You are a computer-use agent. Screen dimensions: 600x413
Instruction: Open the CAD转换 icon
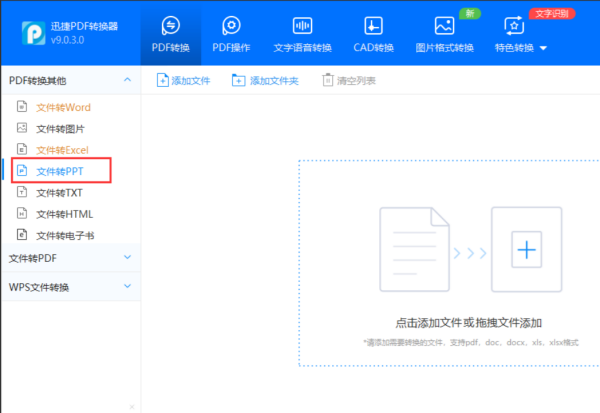(373, 26)
